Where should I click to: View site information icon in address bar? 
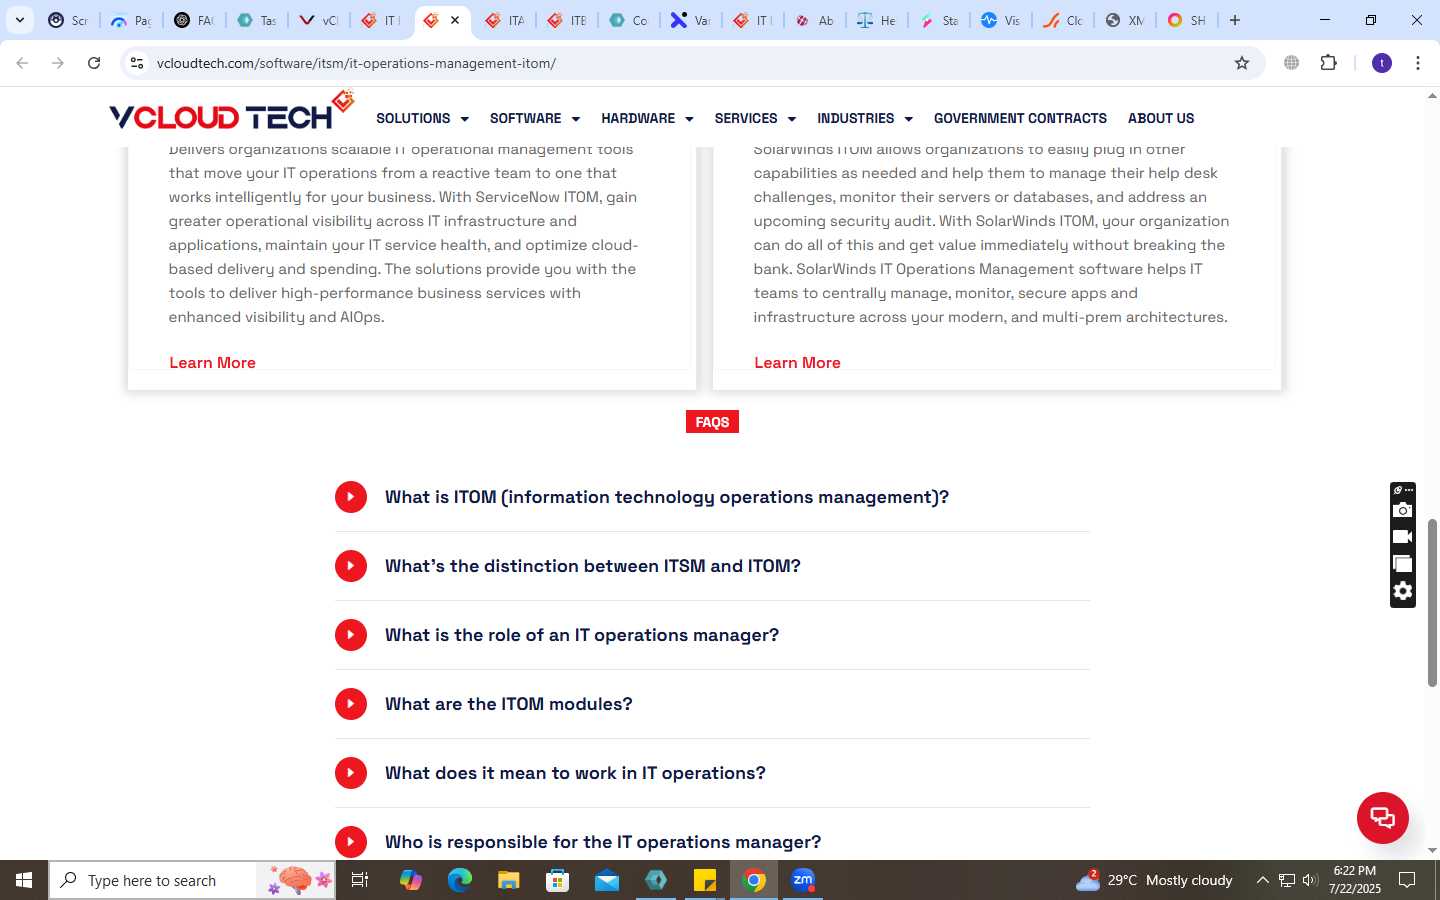137,63
